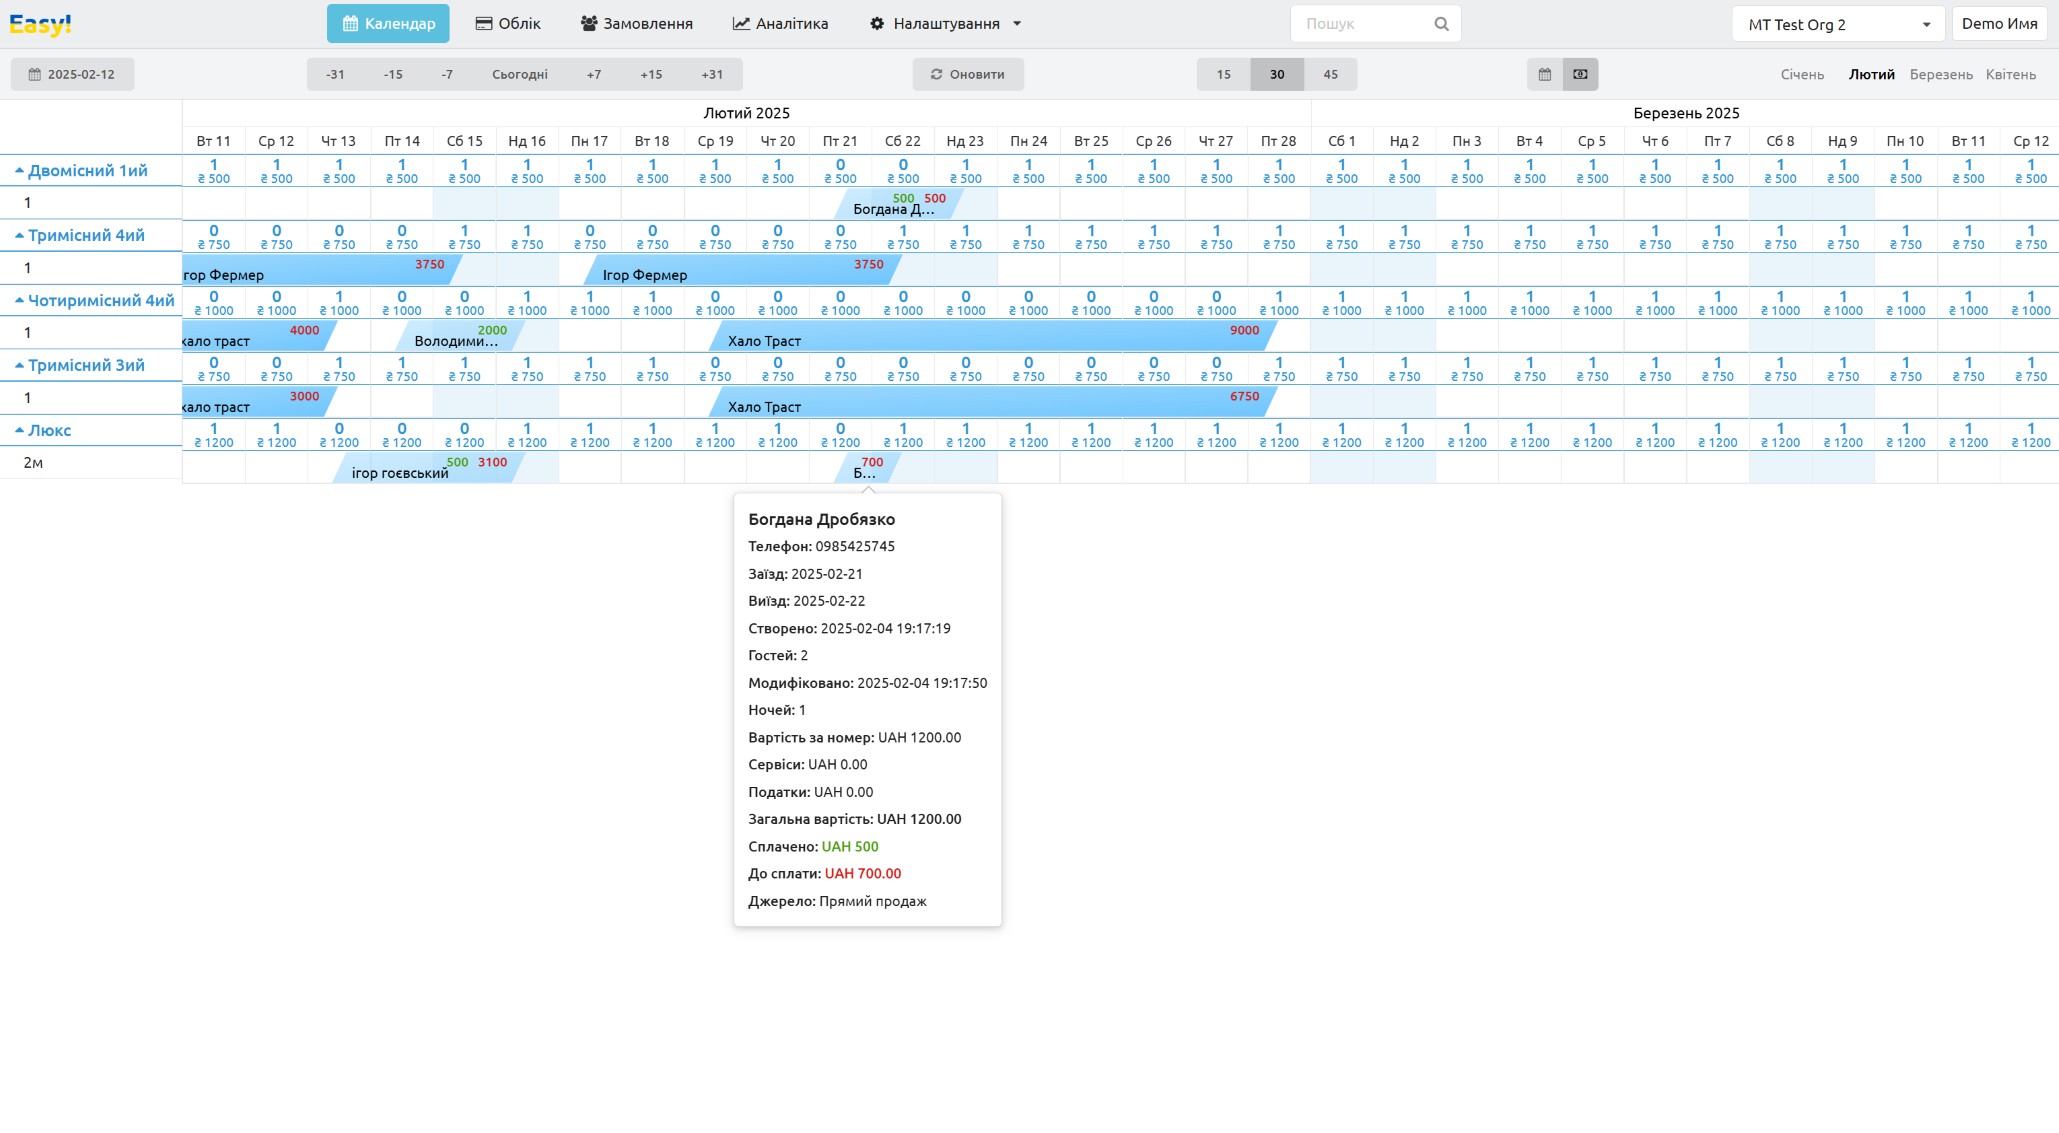Click Хало Траст 9000 booking bar
This screenshot has height=1133, width=2059.
(x=990, y=336)
